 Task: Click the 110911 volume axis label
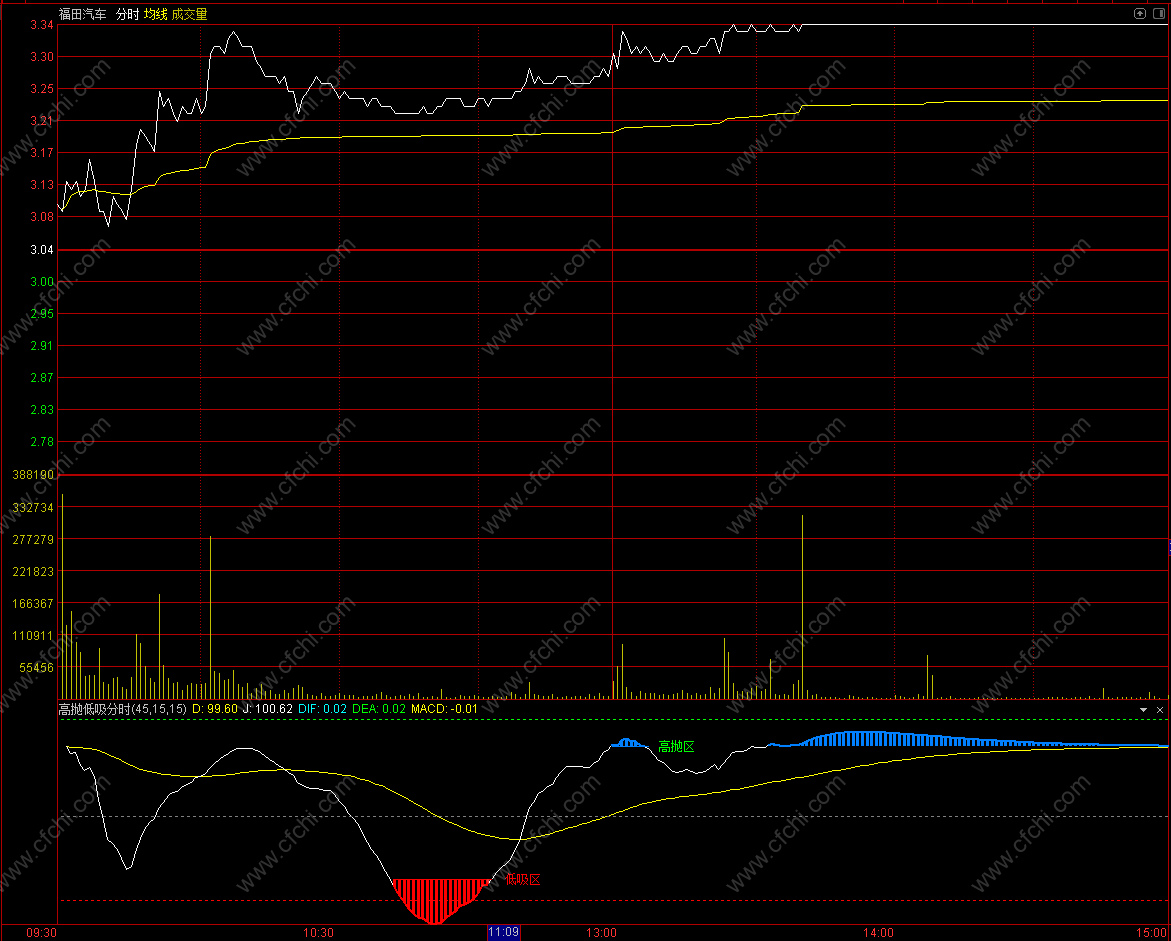[33, 636]
